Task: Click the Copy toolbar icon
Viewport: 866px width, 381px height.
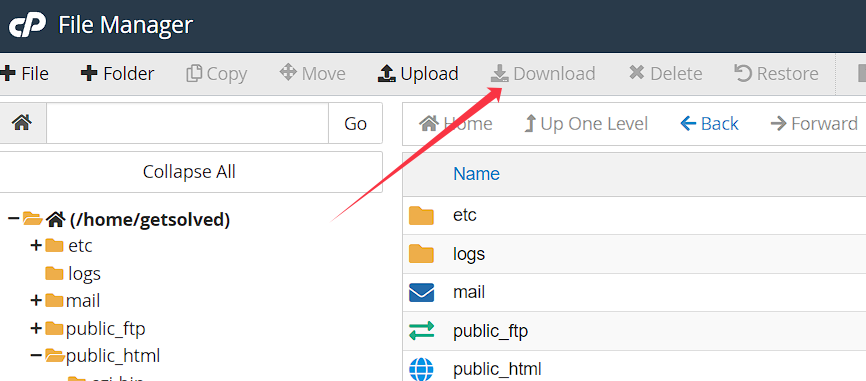Action: click(x=194, y=73)
